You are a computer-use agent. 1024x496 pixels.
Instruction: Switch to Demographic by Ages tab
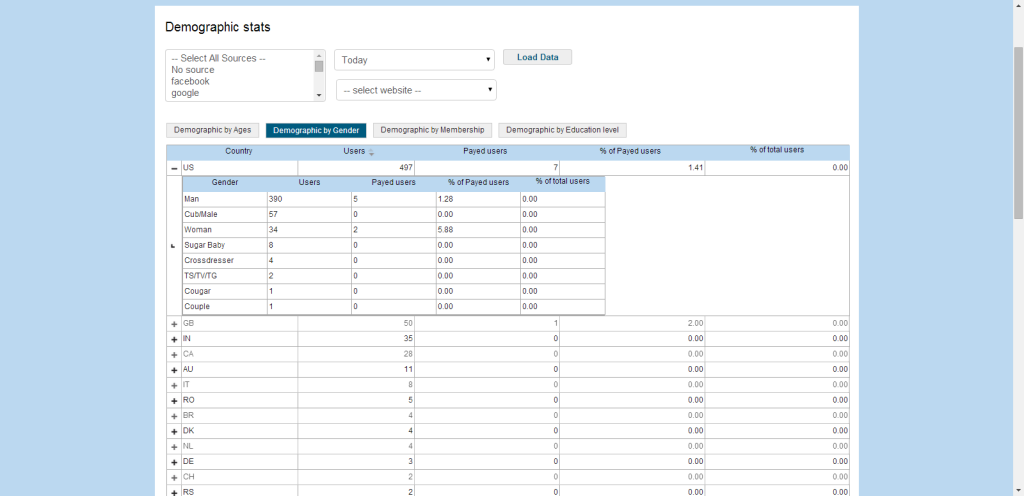[x=213, y=130]
